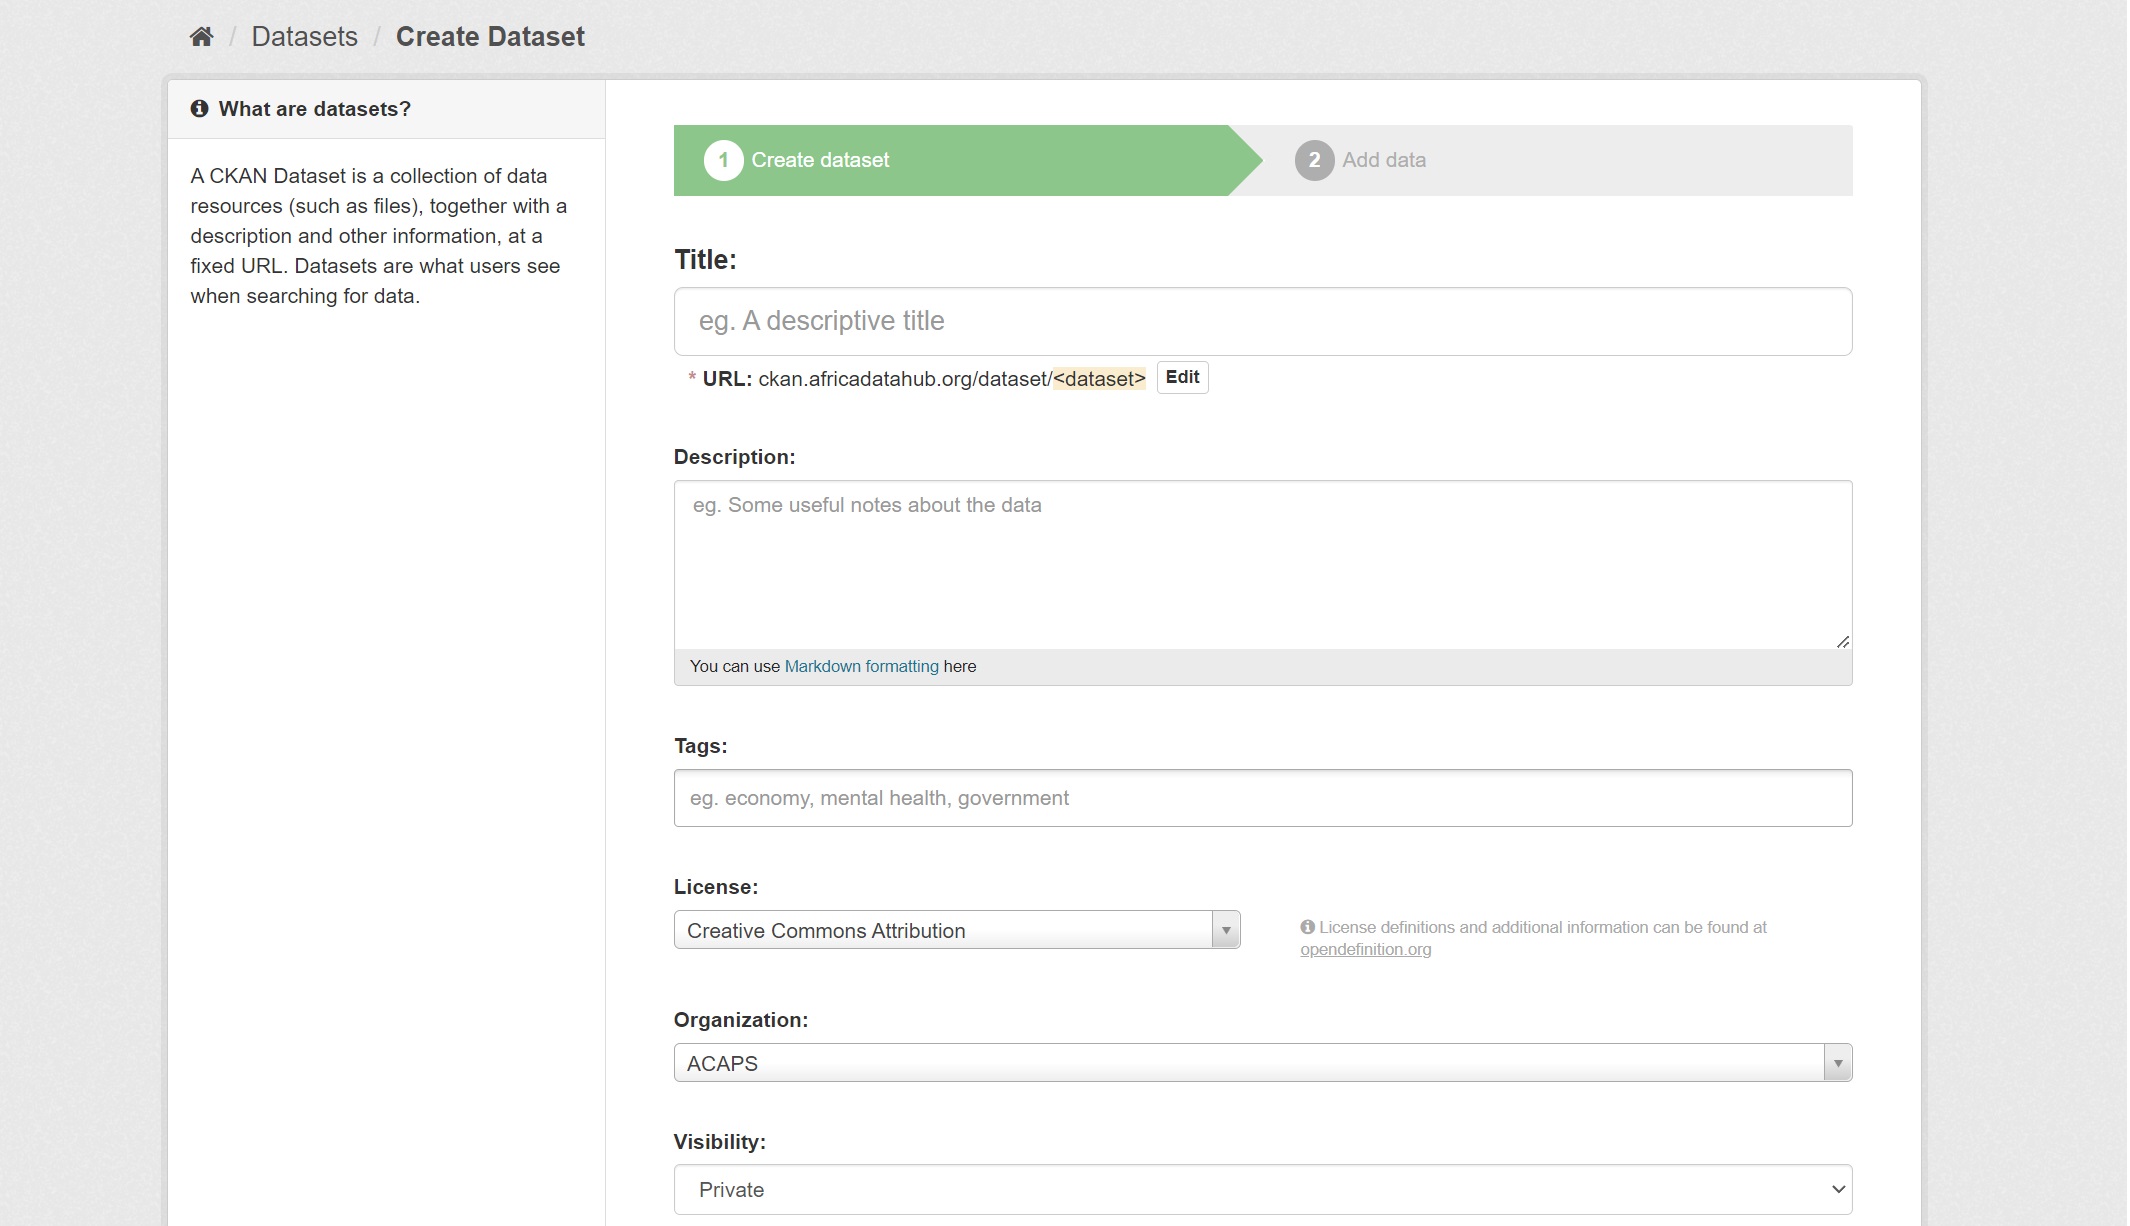Click the home icon in breadcrumb

201,37
